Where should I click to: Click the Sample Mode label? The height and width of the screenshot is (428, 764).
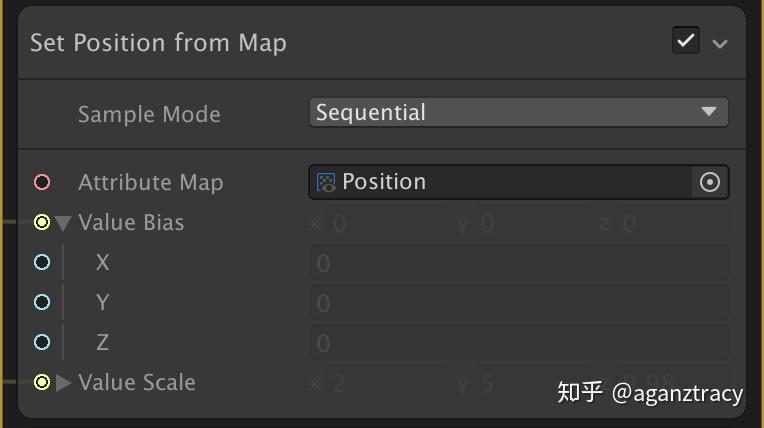coord(149,114)
